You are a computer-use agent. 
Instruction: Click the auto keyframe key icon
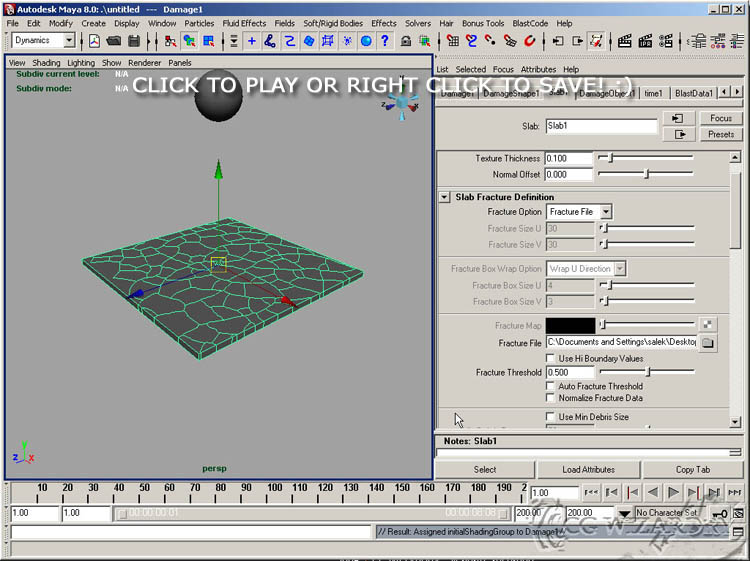click(x=720, y=513)
